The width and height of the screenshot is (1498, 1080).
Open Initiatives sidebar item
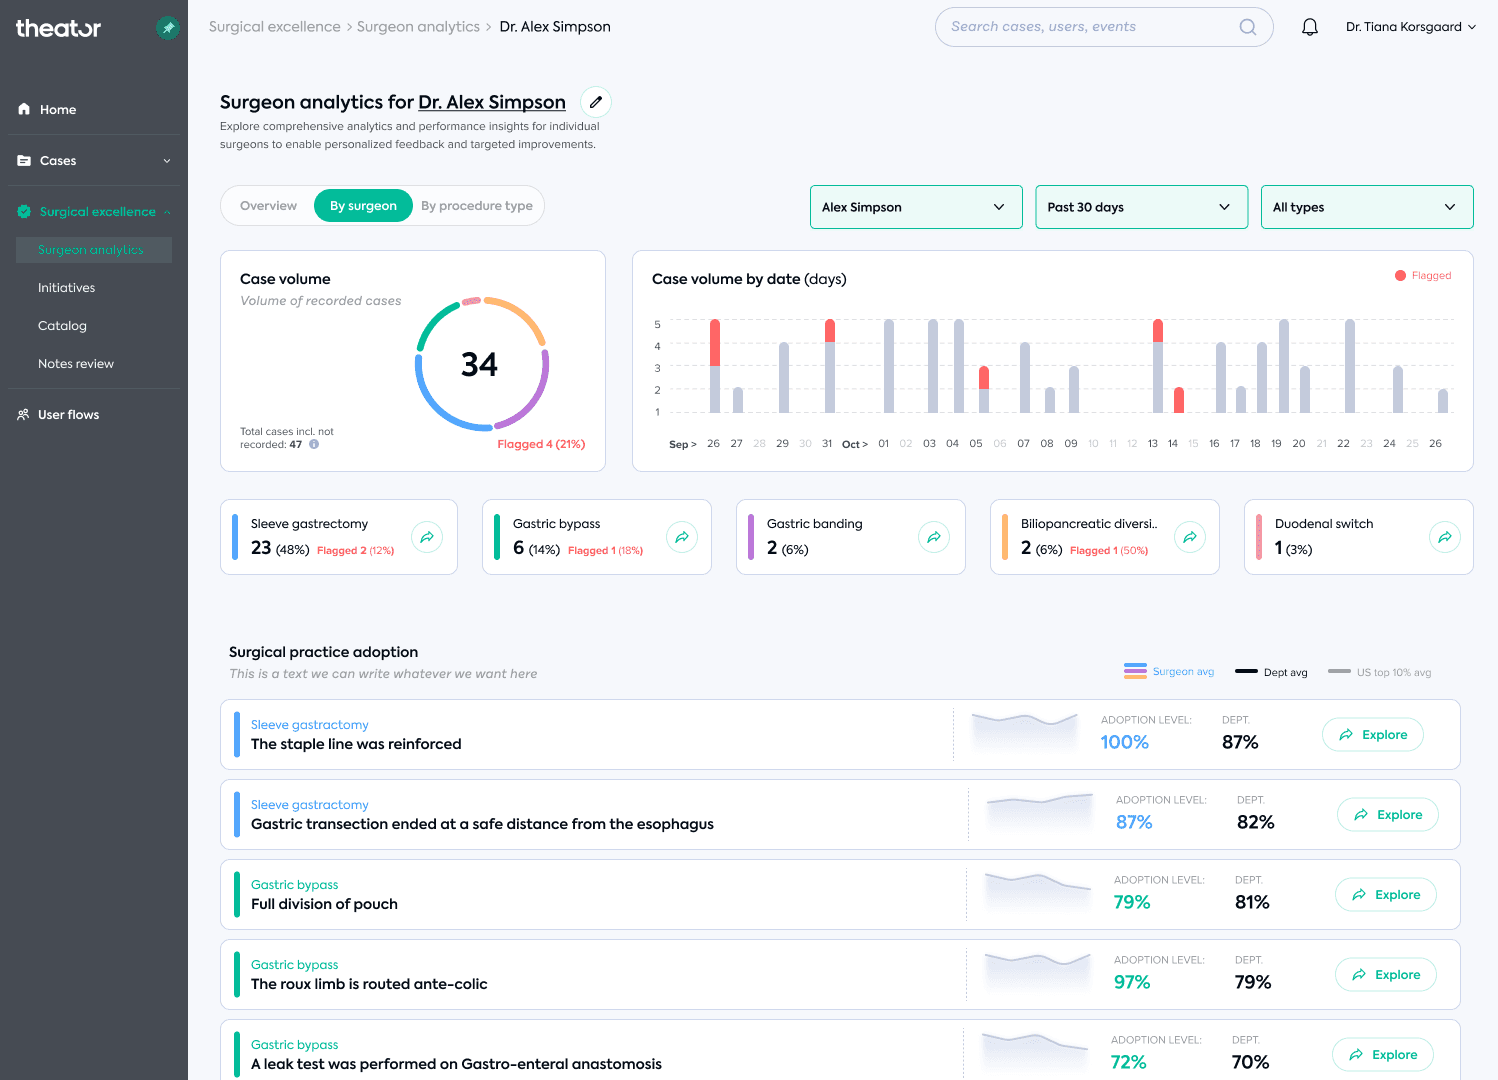(67, 288)
